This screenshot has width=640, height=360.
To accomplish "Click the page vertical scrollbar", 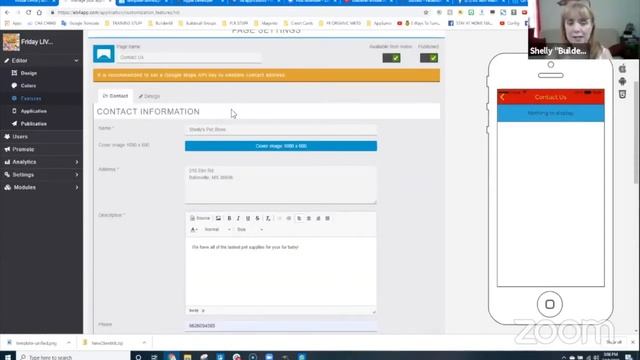I will click(636, 133).
